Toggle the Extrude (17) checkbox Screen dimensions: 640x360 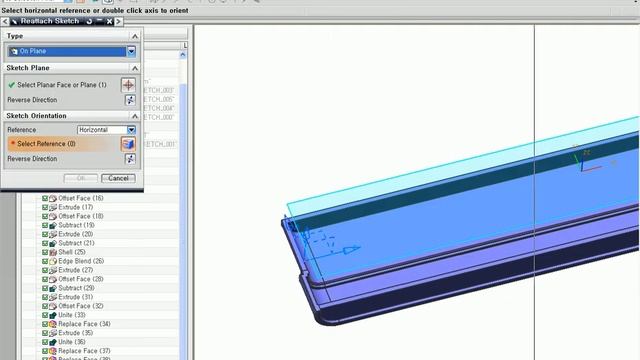tap(45, 207)
